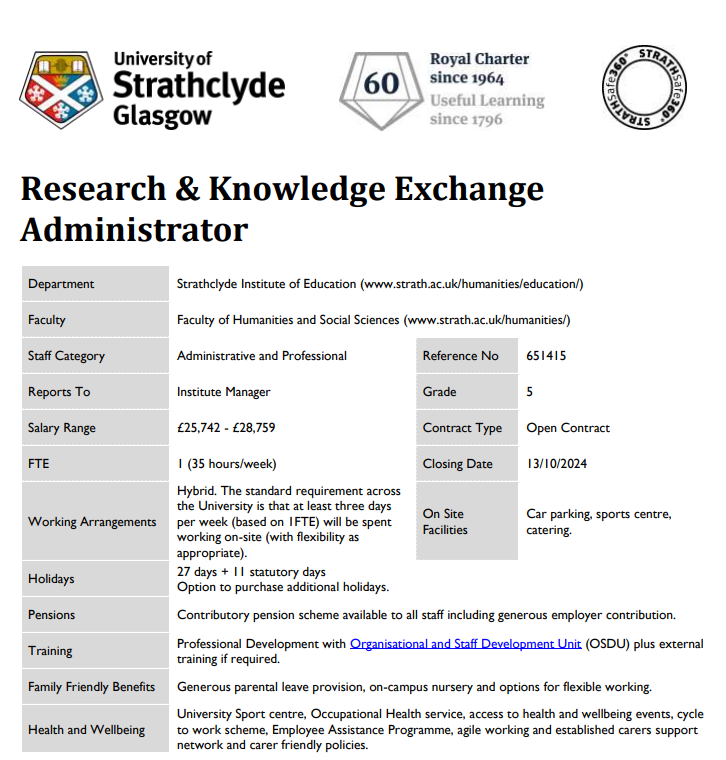This screenshot has width=726, height=760.
Task: Click the 'Contract Type' label cell
Action: (x=467, y=428)
